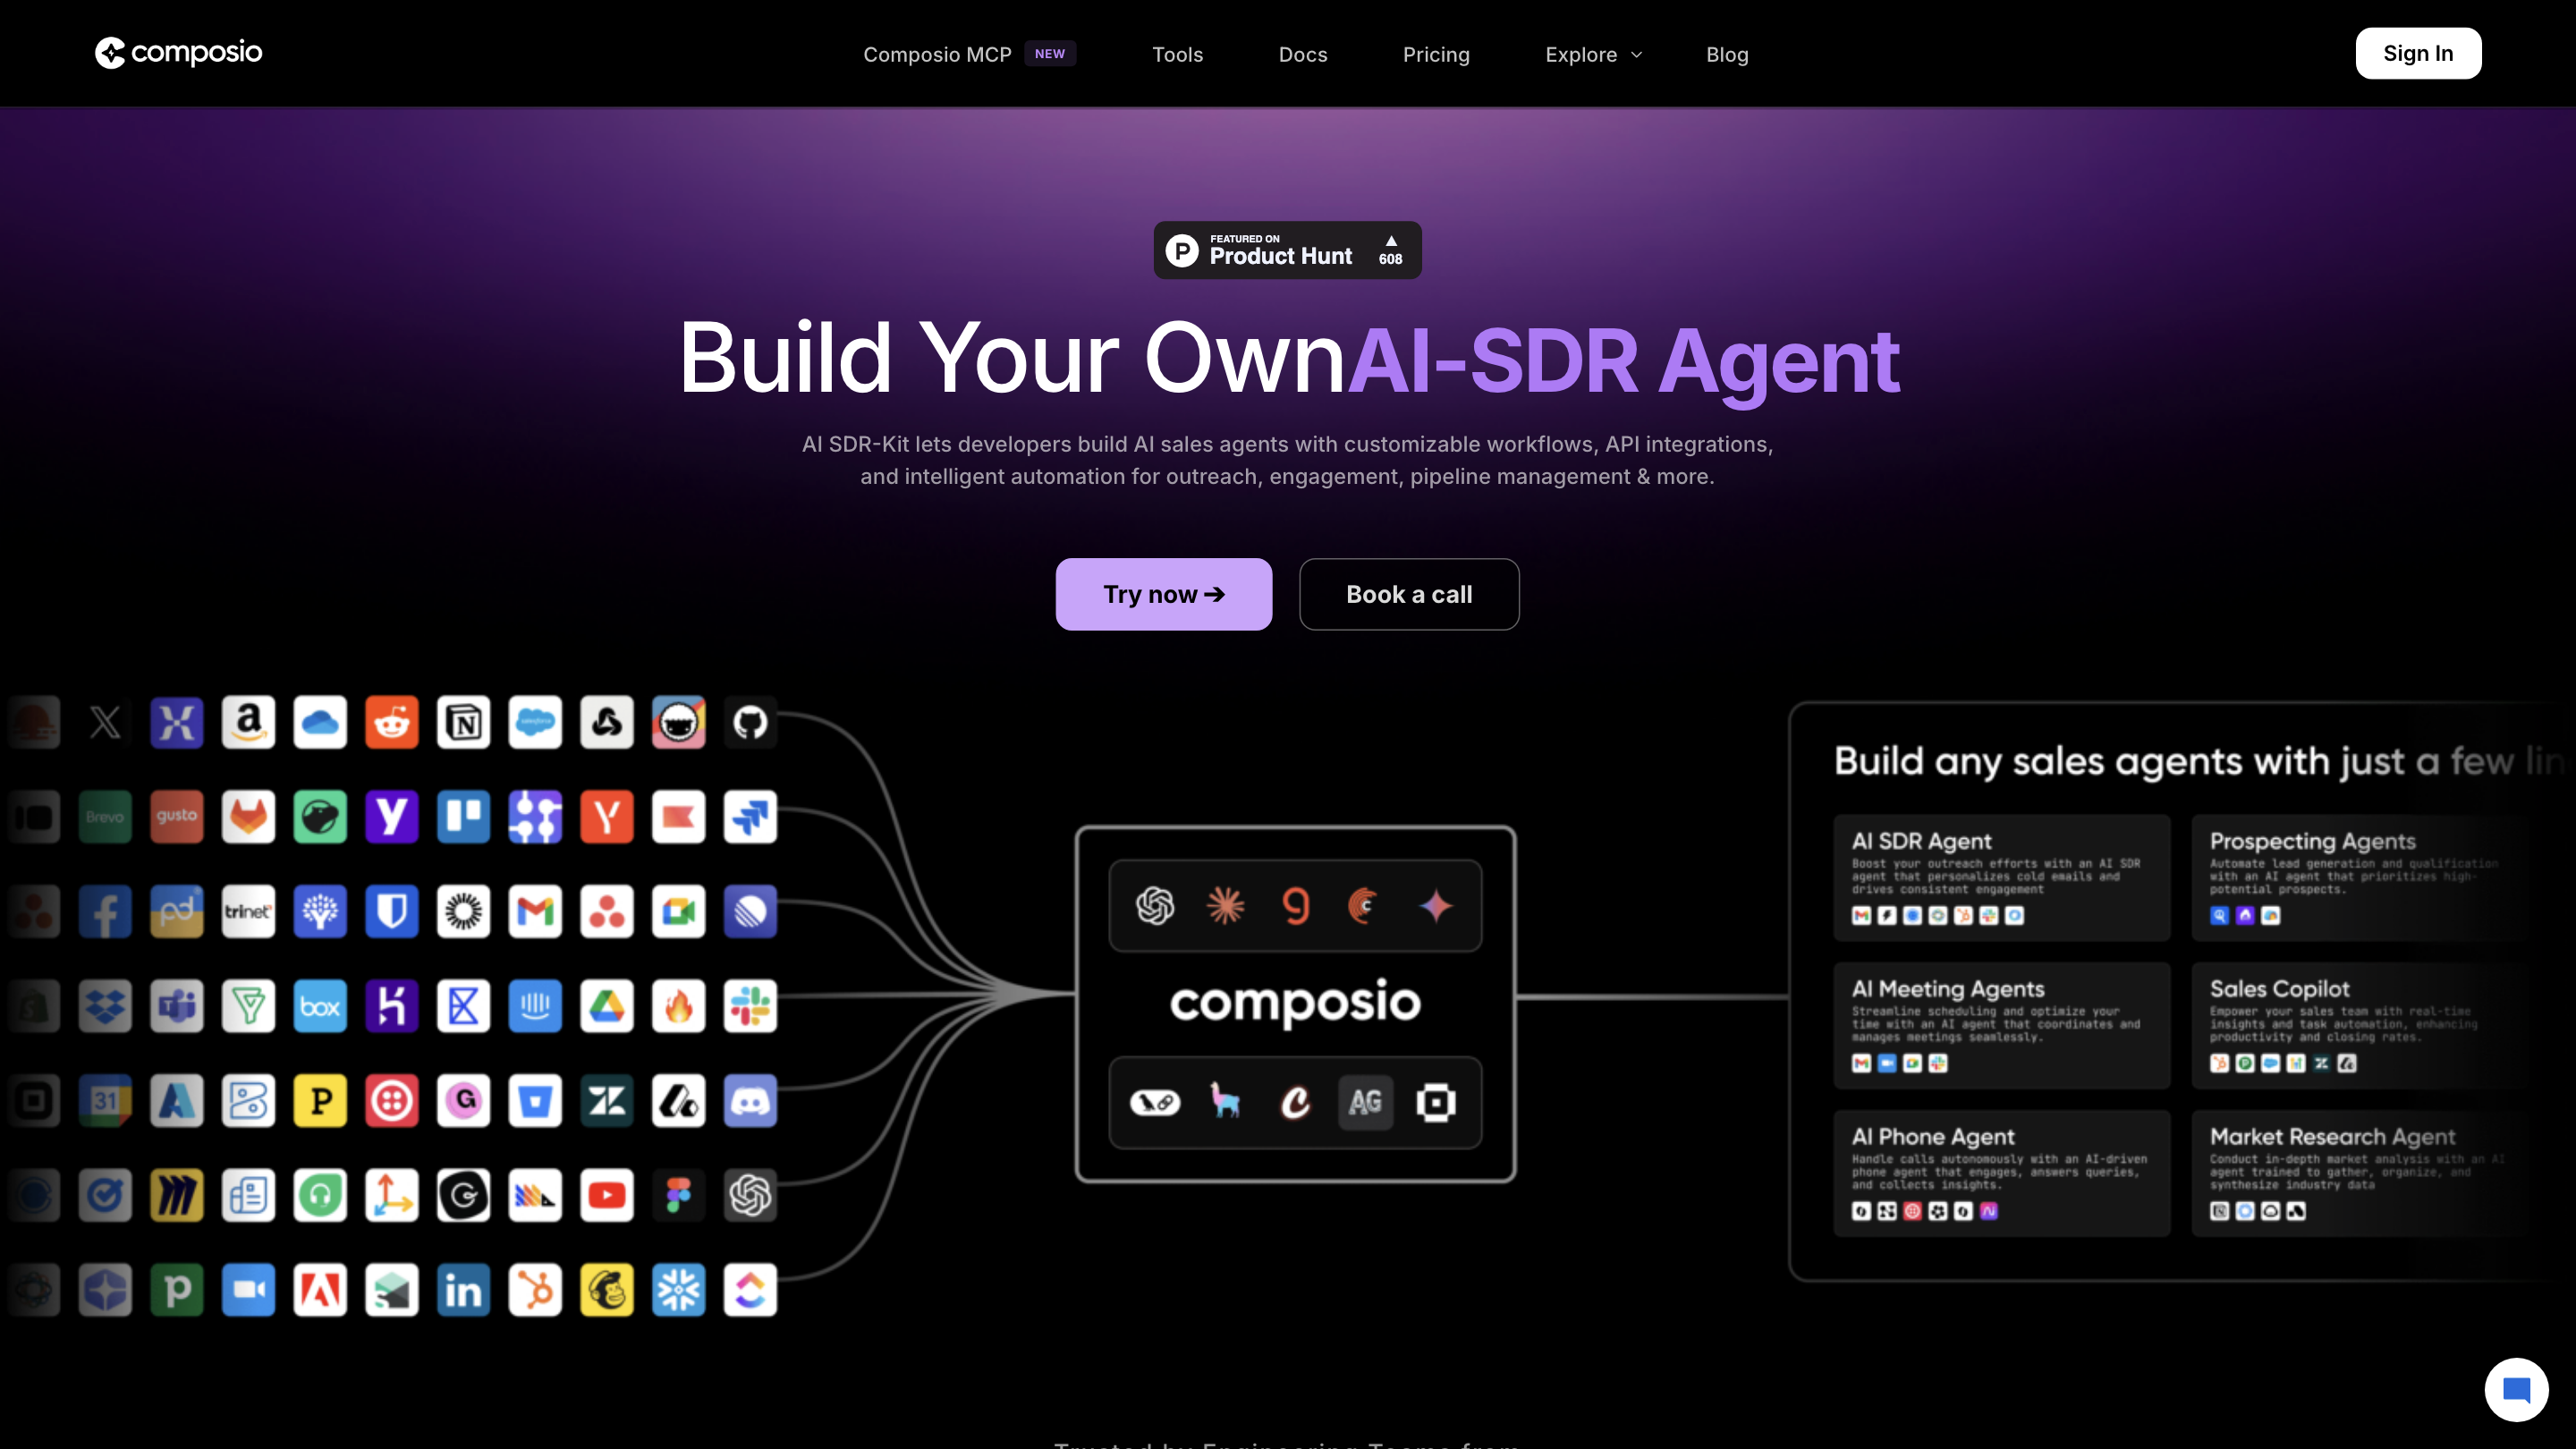This screenshot has height=1449, width=2576.
Task: Select the OpenAI icon in the Composio box
Action: click(x=1155, y=905)
